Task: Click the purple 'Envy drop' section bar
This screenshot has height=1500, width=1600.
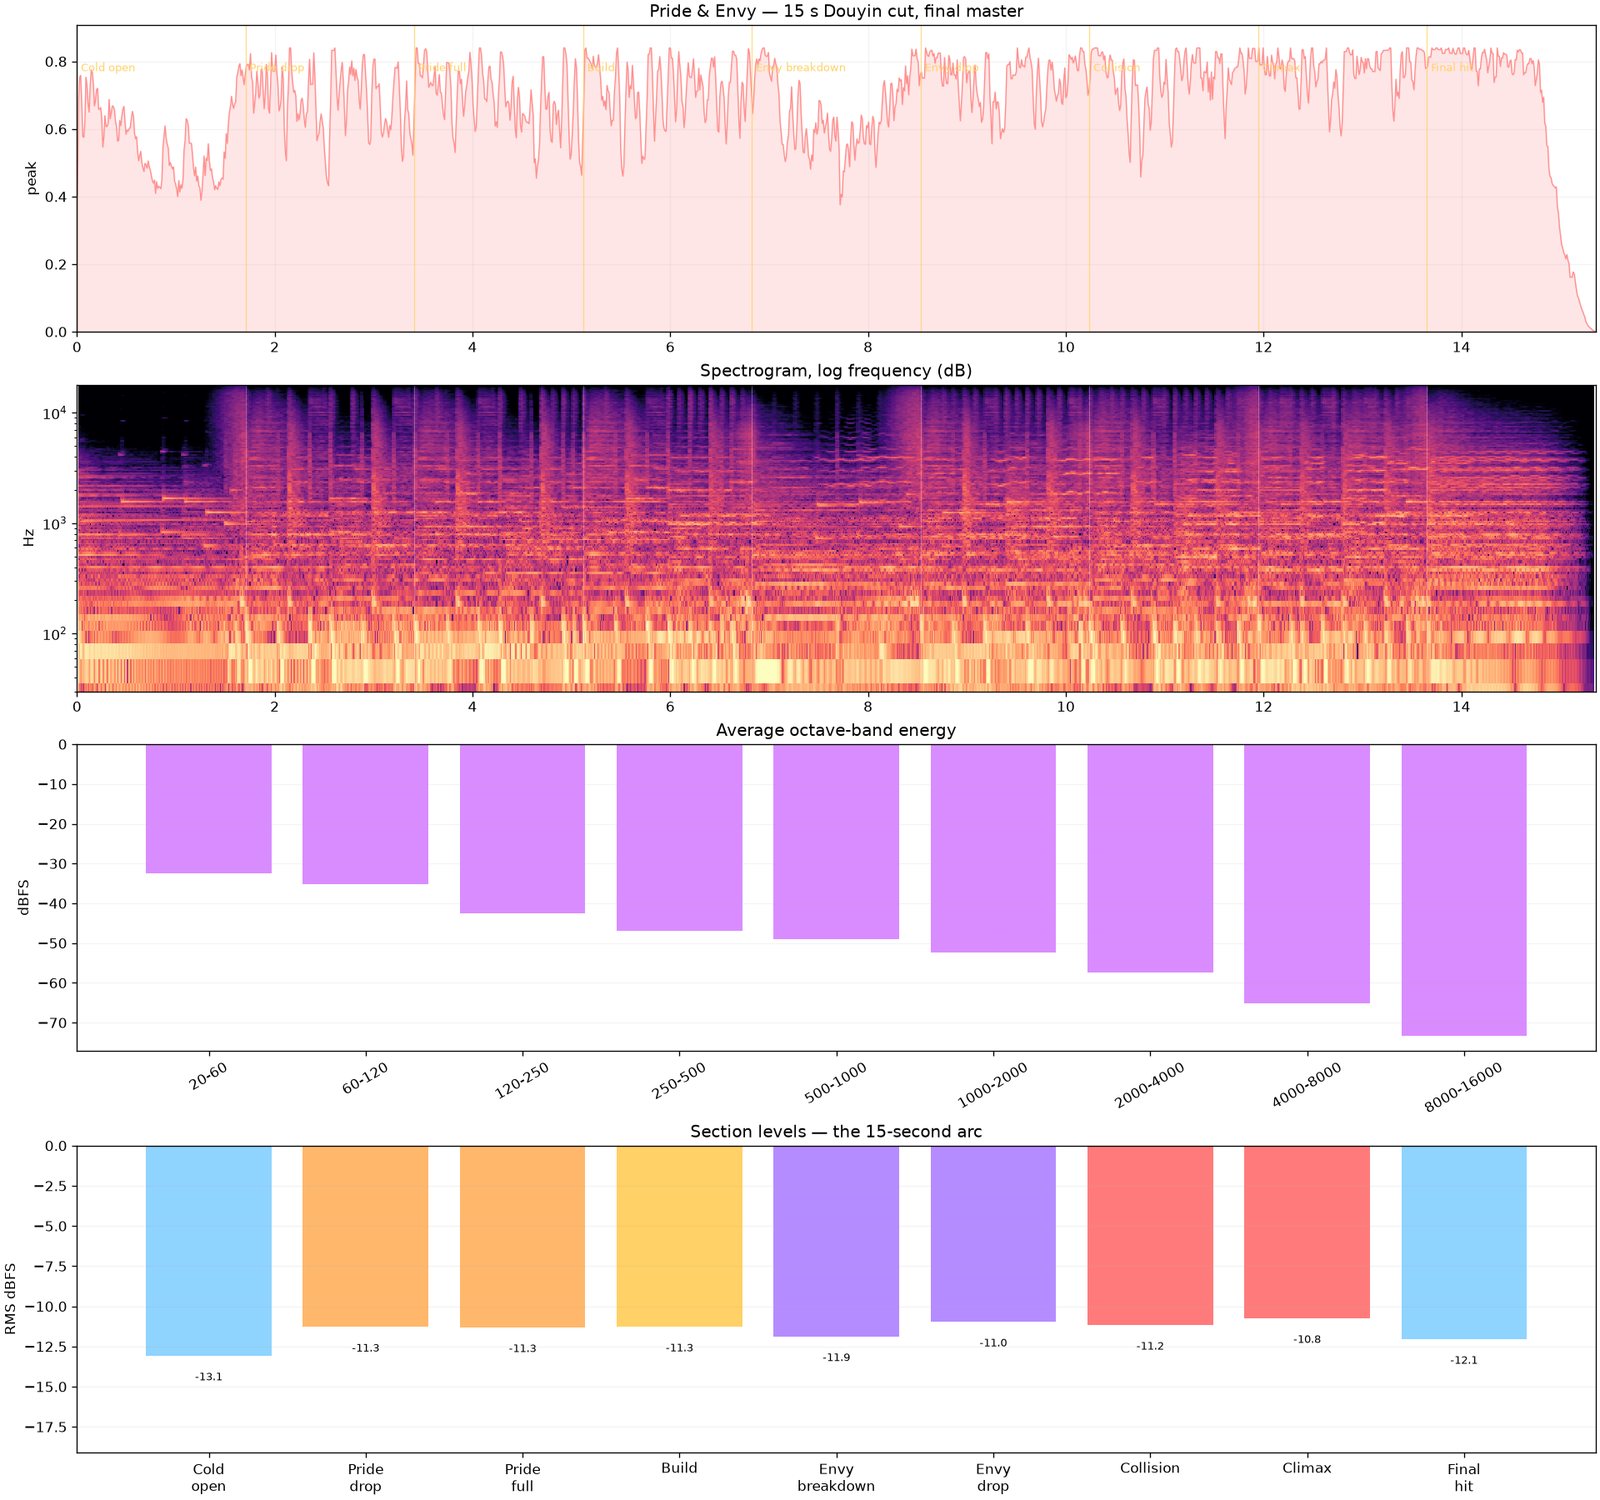Action: (x=994, y=1234)
